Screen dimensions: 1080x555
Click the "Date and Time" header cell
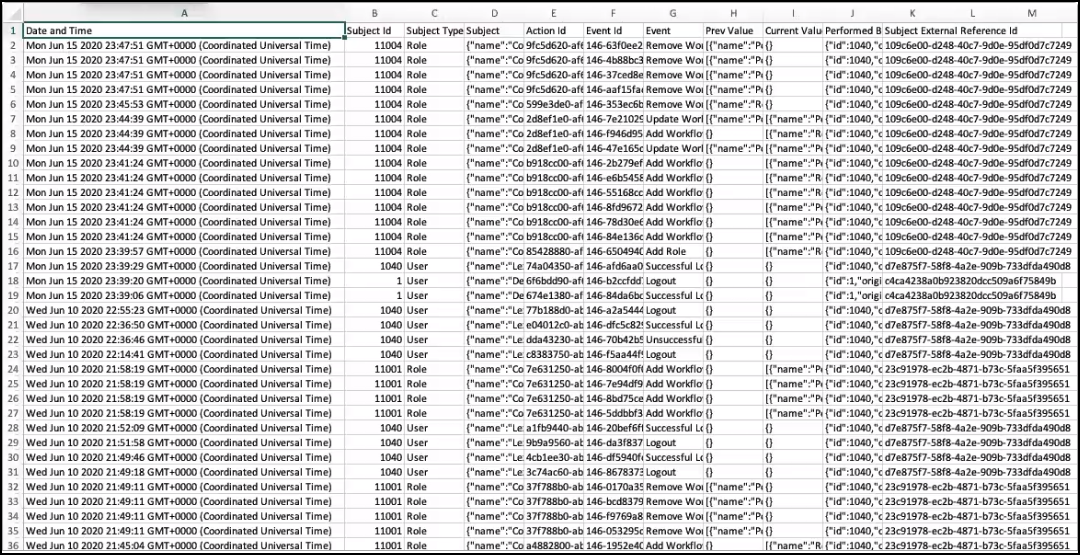click(x=183, y=31)
